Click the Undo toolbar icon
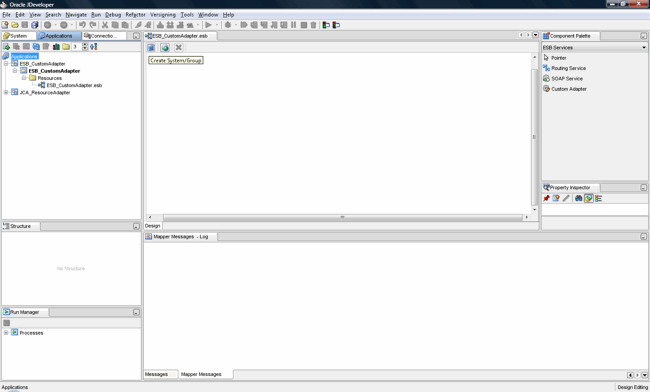 [82, 25]
